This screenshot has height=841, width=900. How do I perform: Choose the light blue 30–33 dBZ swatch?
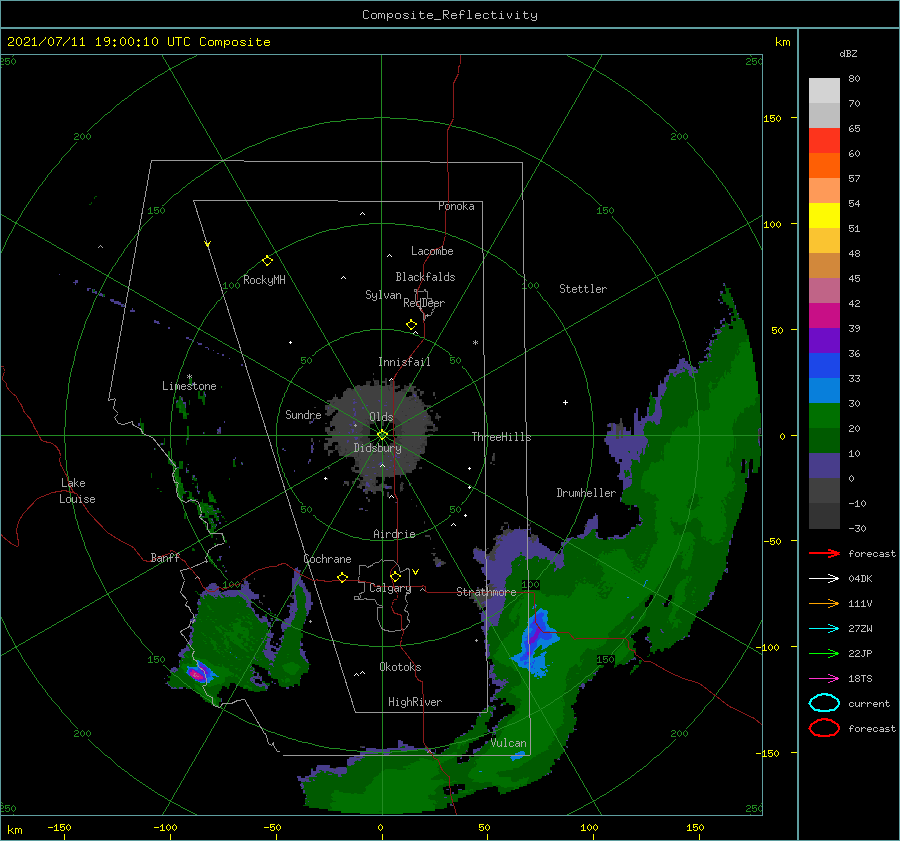tap(824, 391)
